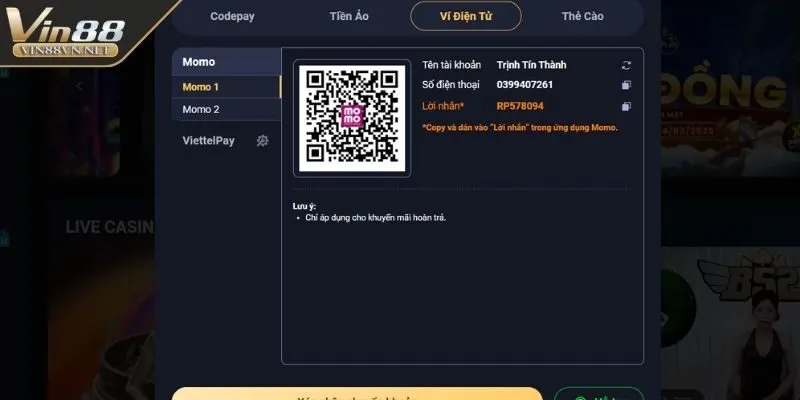Open the ViettelPay maintenance gear icon
Image resolution: width=800 pixels, height=400 pixels.
pyautogui.click(x=262, y=141)
